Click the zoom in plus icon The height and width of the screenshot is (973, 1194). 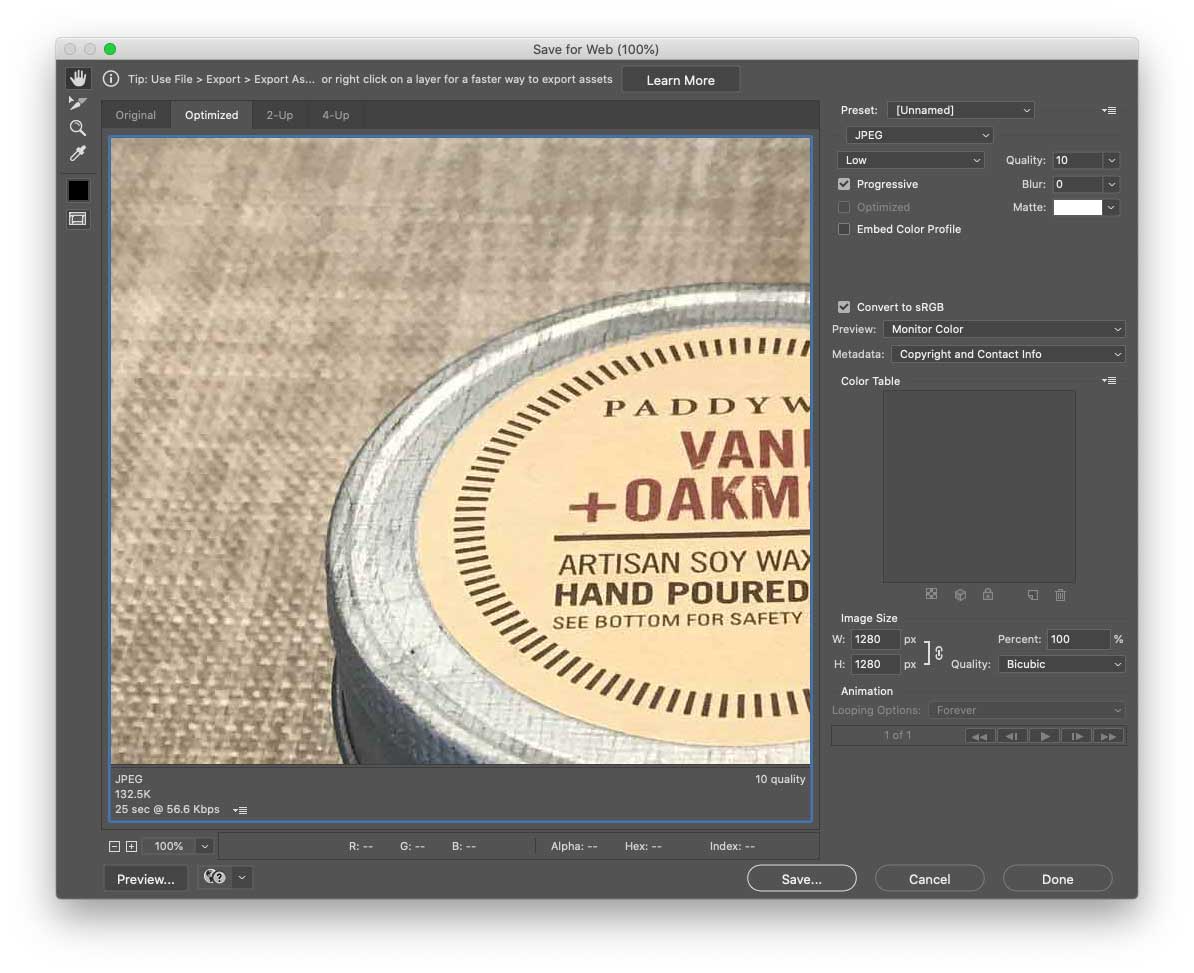point(131,847)
